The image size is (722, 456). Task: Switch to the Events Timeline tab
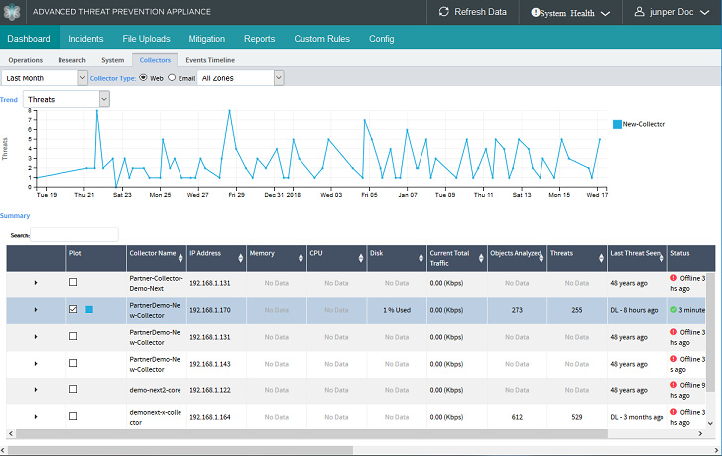point(210,60)
